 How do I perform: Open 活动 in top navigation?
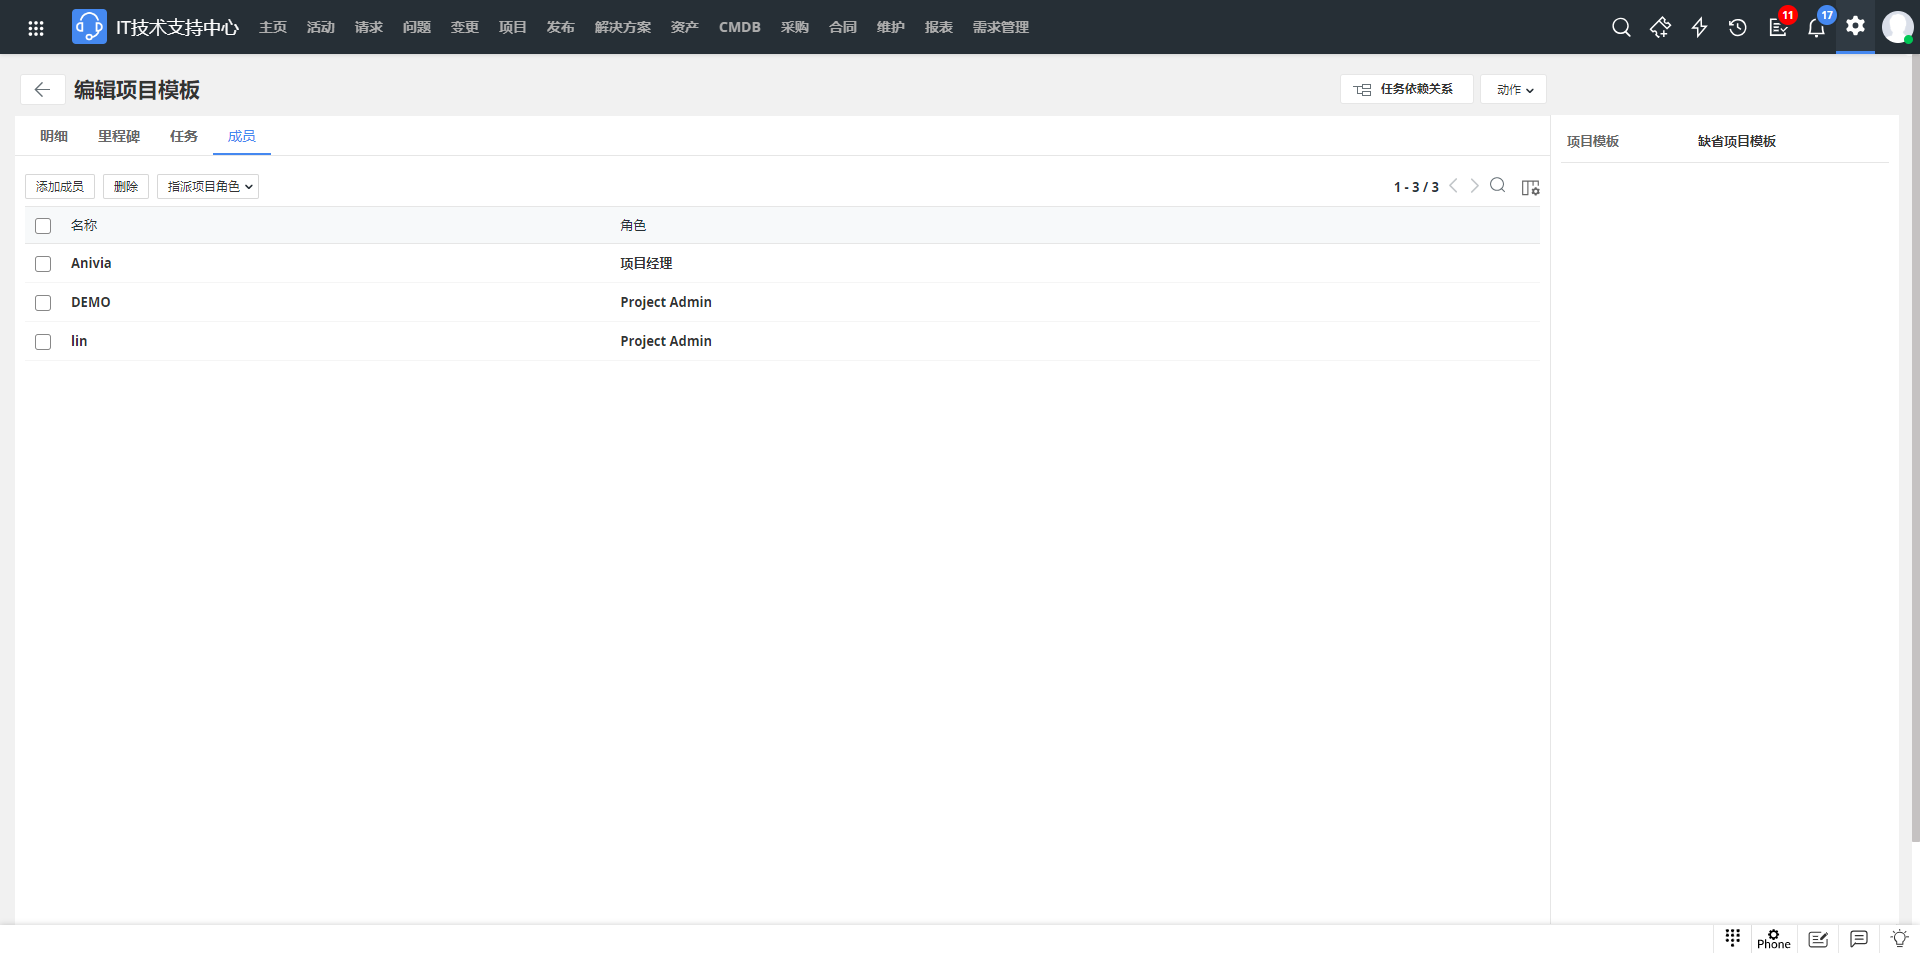click(321, 27)
